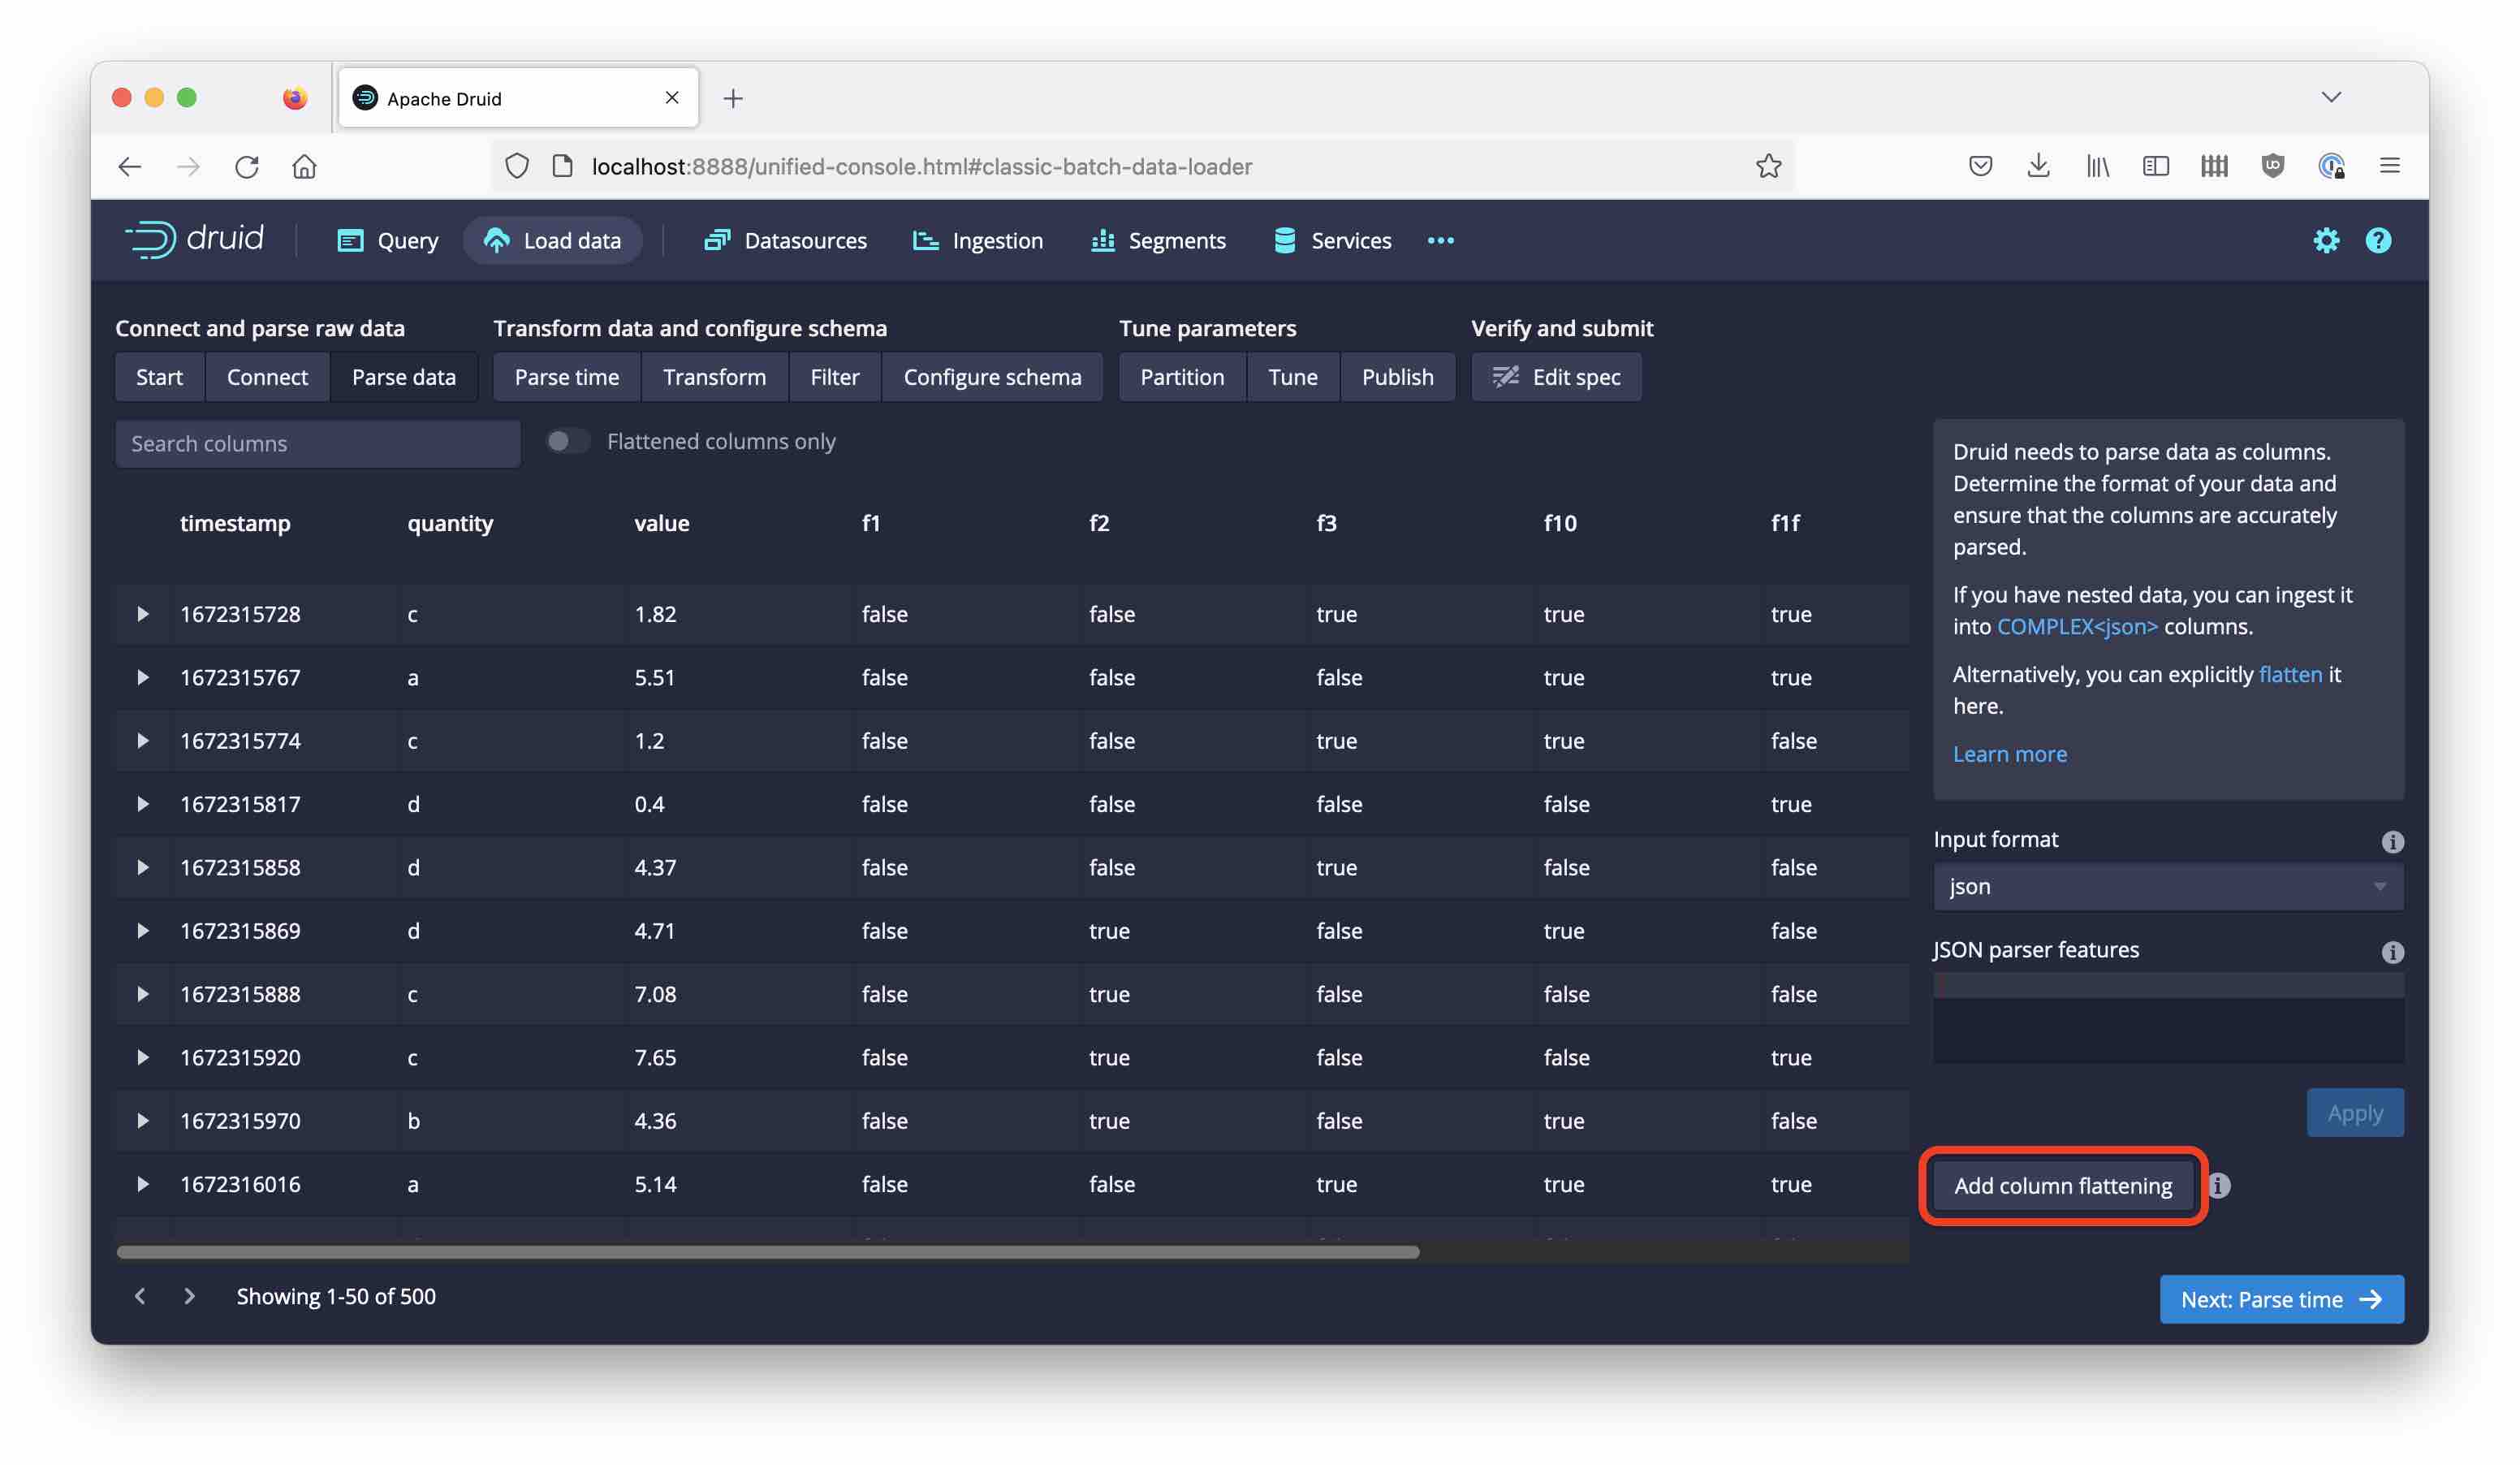The height and width of the screenshot is (1465, 2520).
Task: Open the Datasources section
Action: [x=786, y=240]
